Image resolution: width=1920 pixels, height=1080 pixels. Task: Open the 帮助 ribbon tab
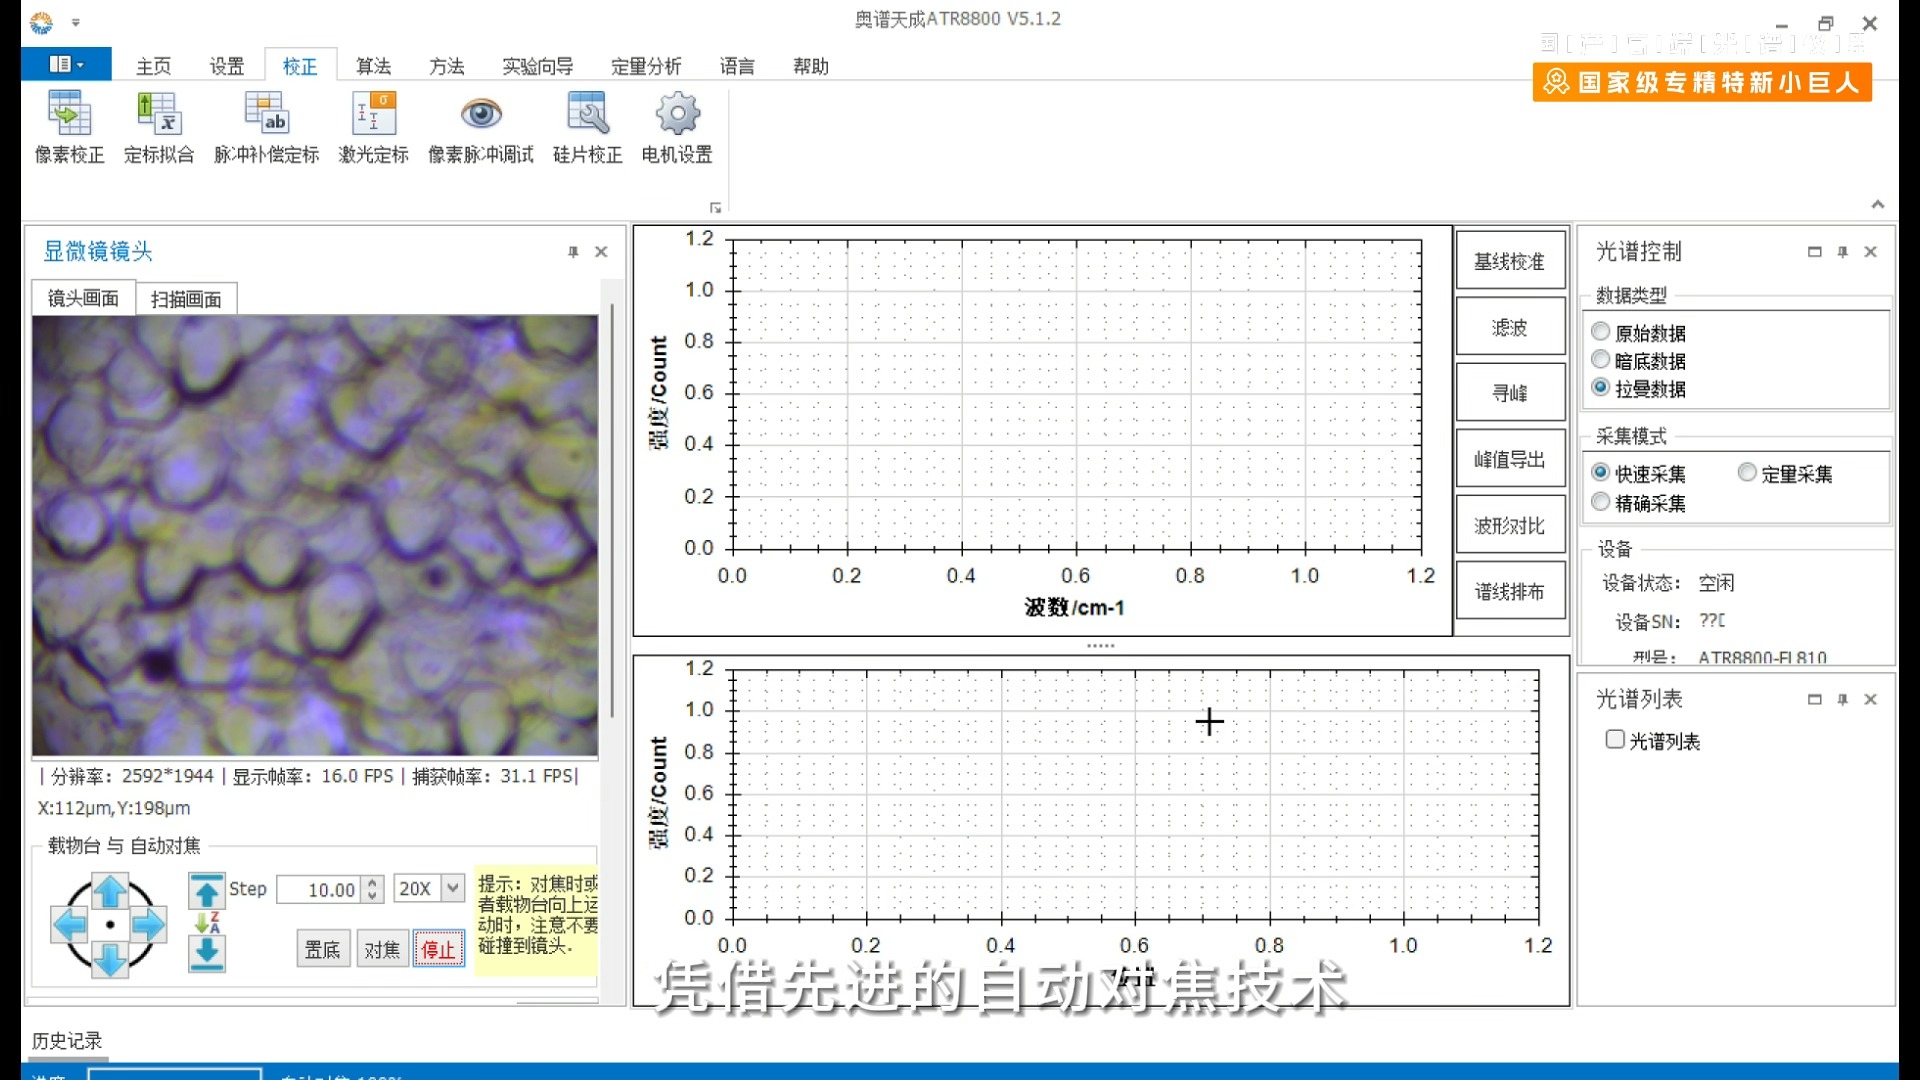(x=810, y=66)
